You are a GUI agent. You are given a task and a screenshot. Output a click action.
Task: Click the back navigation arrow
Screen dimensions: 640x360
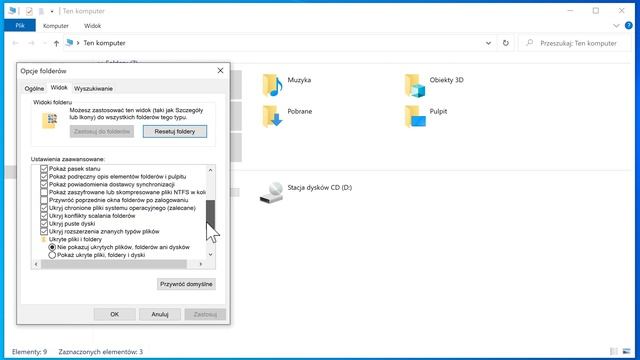coord(16,43)
